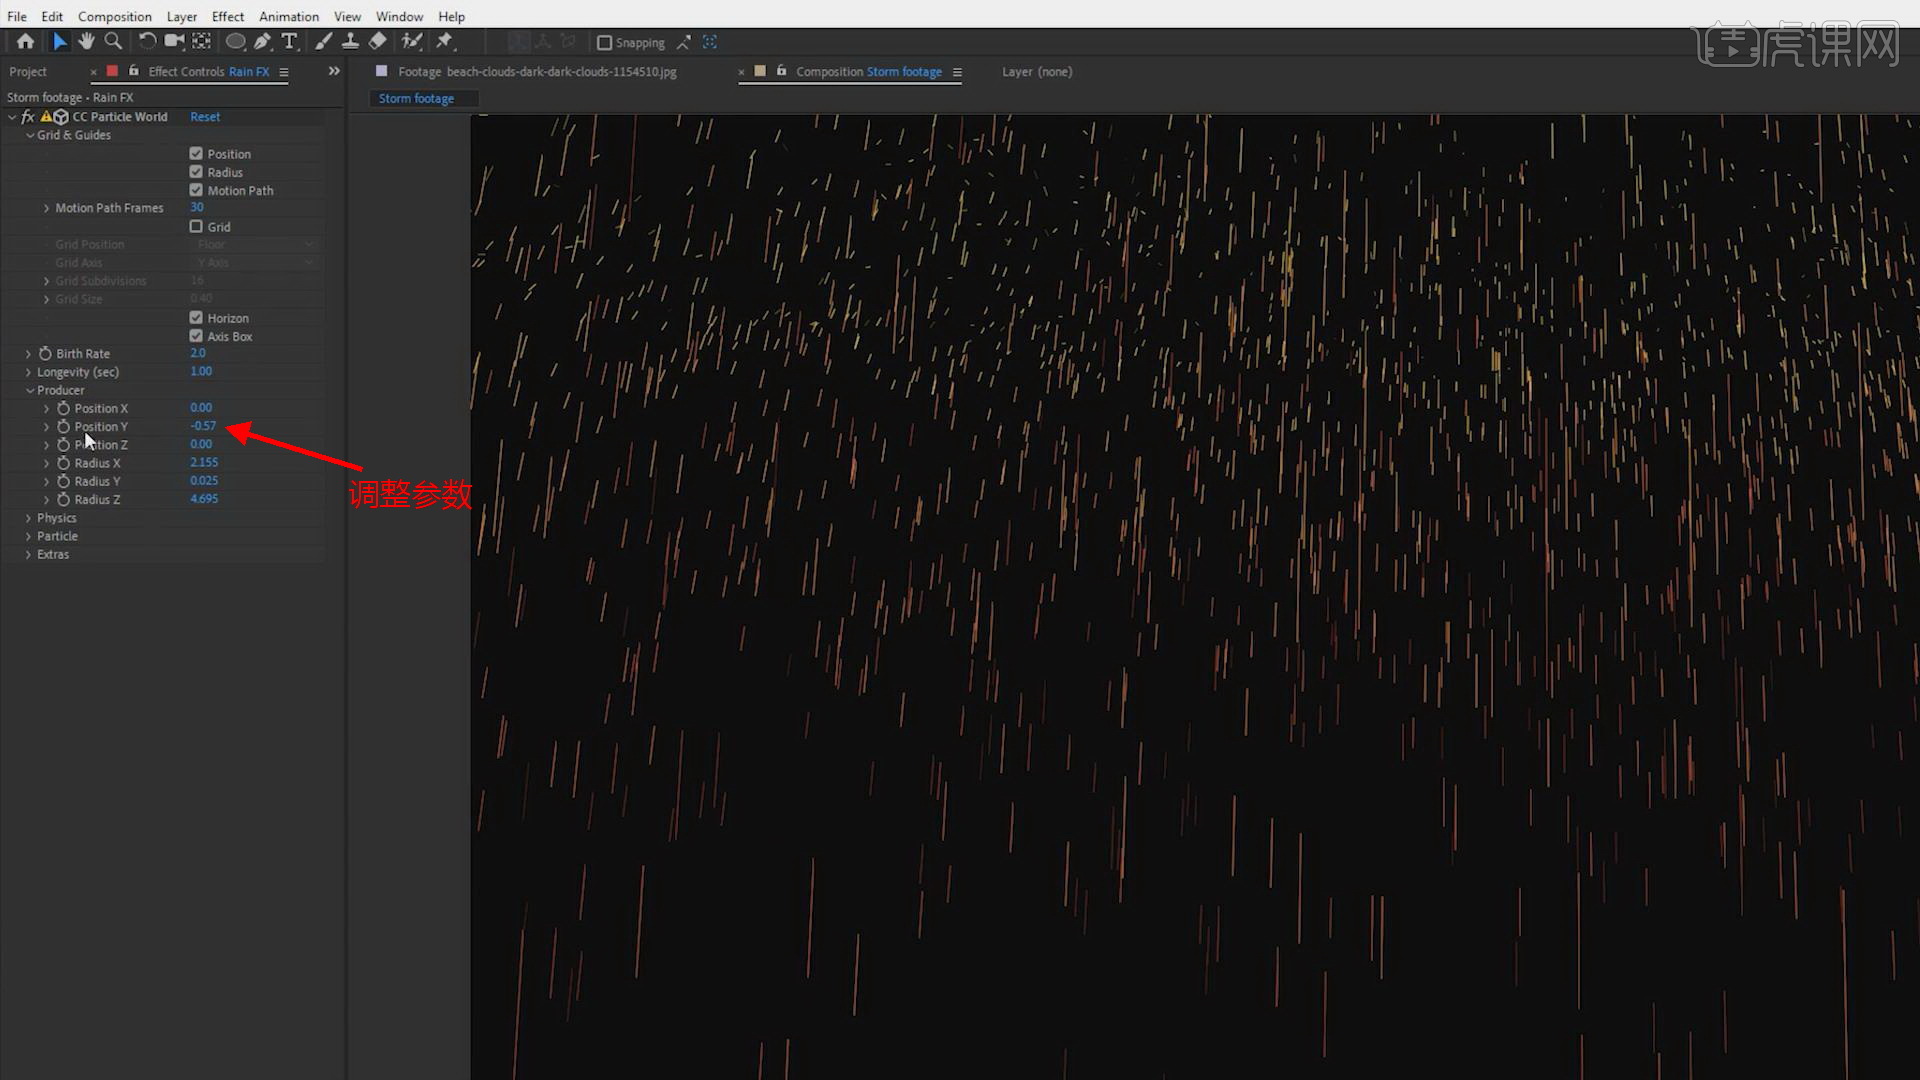Viewport: 1920px width, 1080px height.
Task: Expand the Particle group
Action: pyautogui.click(x=28, y=537)
